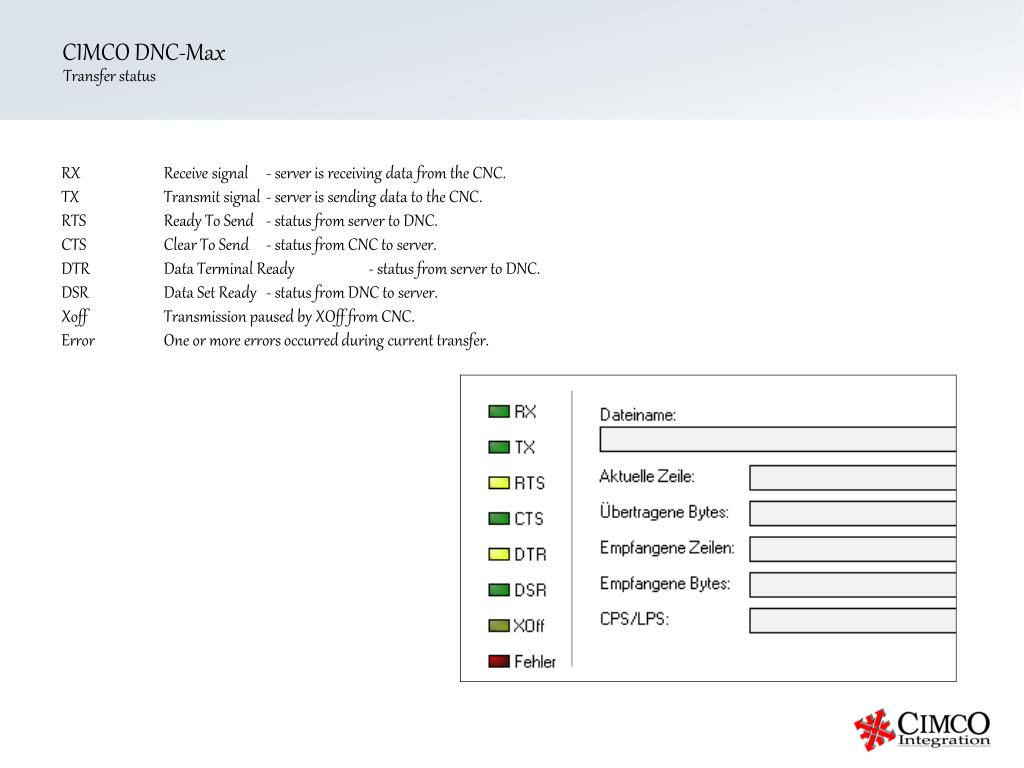Click 'Clear To Send' description text
Image resolution: width=1024 pixels, height=768 pixels.
click(x=206, y=245)
